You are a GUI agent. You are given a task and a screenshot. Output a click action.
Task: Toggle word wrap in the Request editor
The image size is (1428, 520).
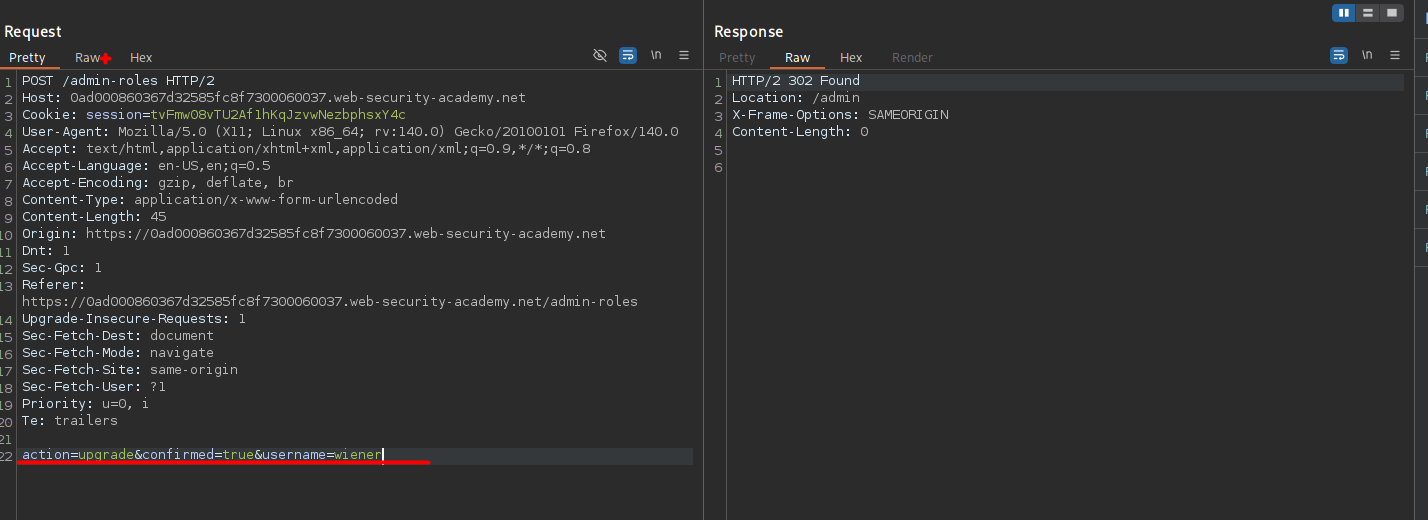click(x=628, y=56)
